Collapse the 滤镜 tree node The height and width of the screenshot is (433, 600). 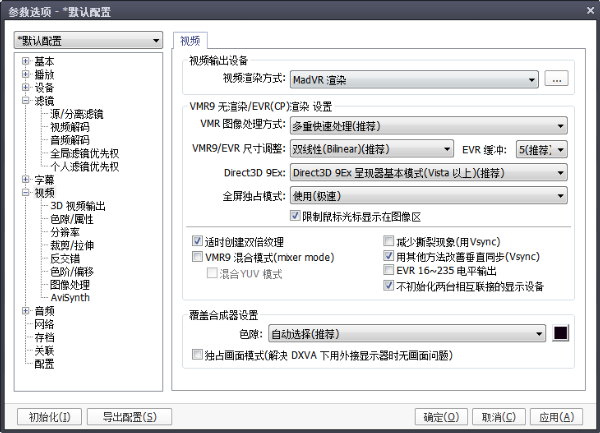[x=25, y=101]
